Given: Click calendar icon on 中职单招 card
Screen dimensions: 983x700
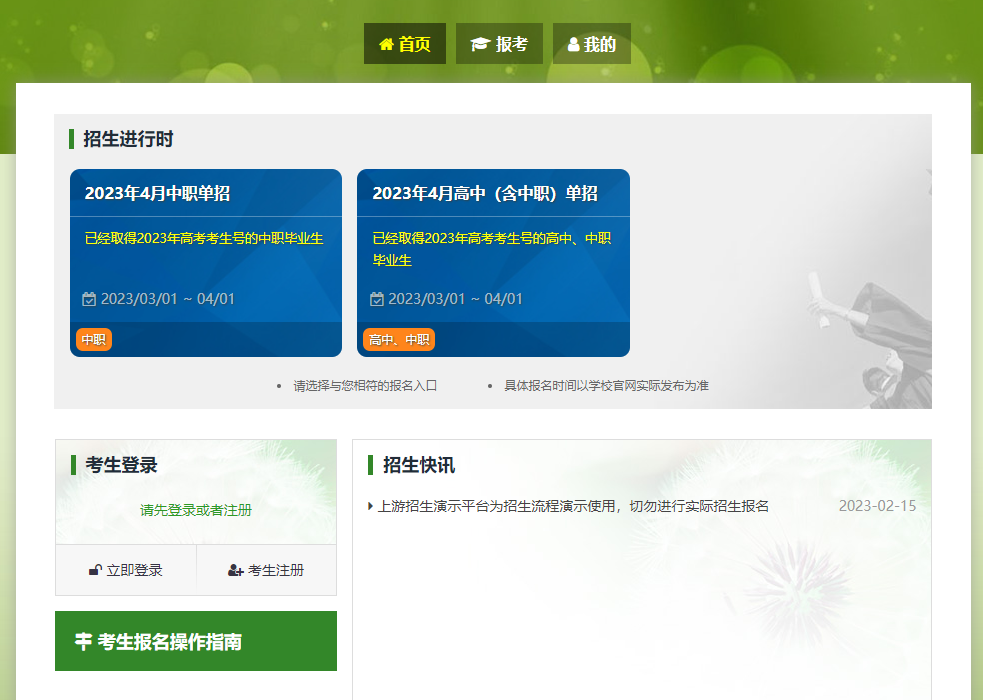Looking at the screenshot, I should pyautogui.click(x=89, y=299).
